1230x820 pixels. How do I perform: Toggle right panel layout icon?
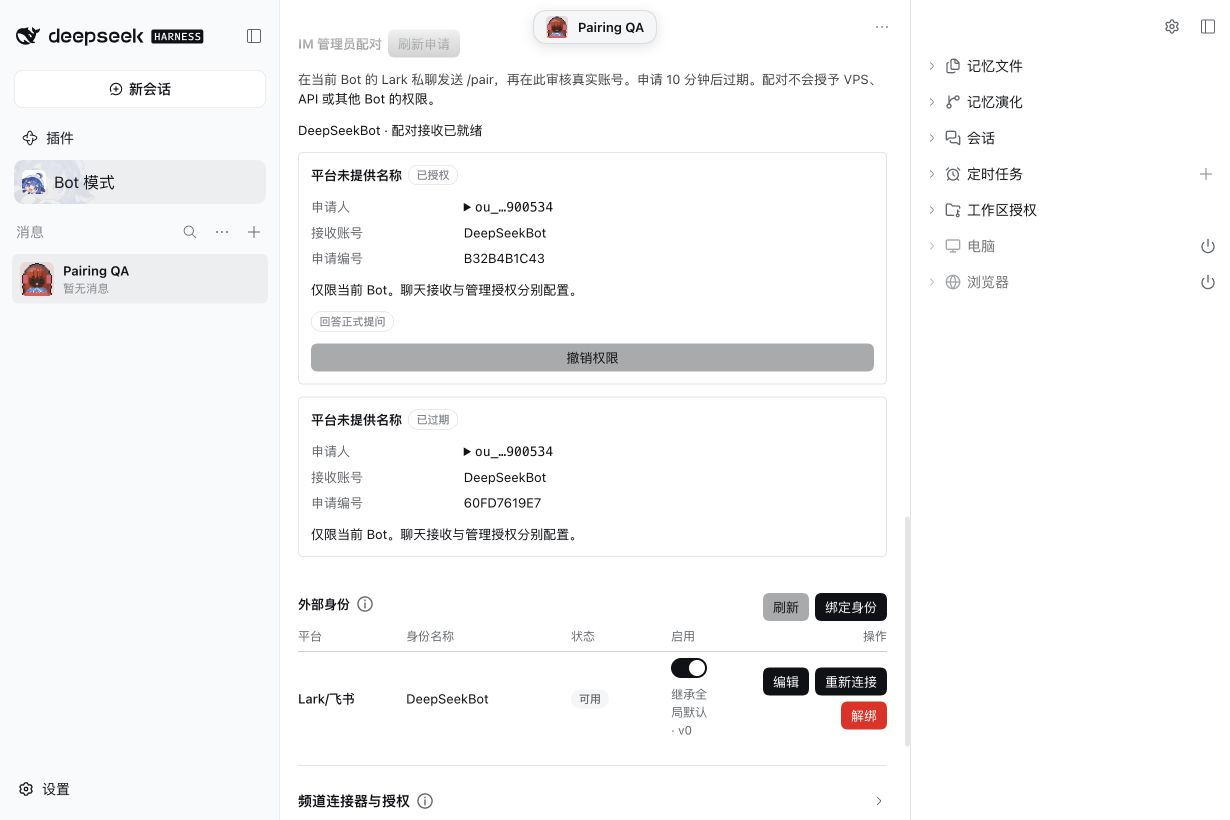tap(1208, 27)
